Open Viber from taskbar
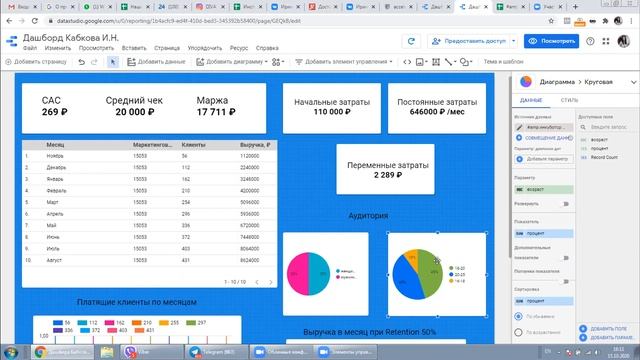This screenshot has width=640, height=360. click(x=151, y=352)
